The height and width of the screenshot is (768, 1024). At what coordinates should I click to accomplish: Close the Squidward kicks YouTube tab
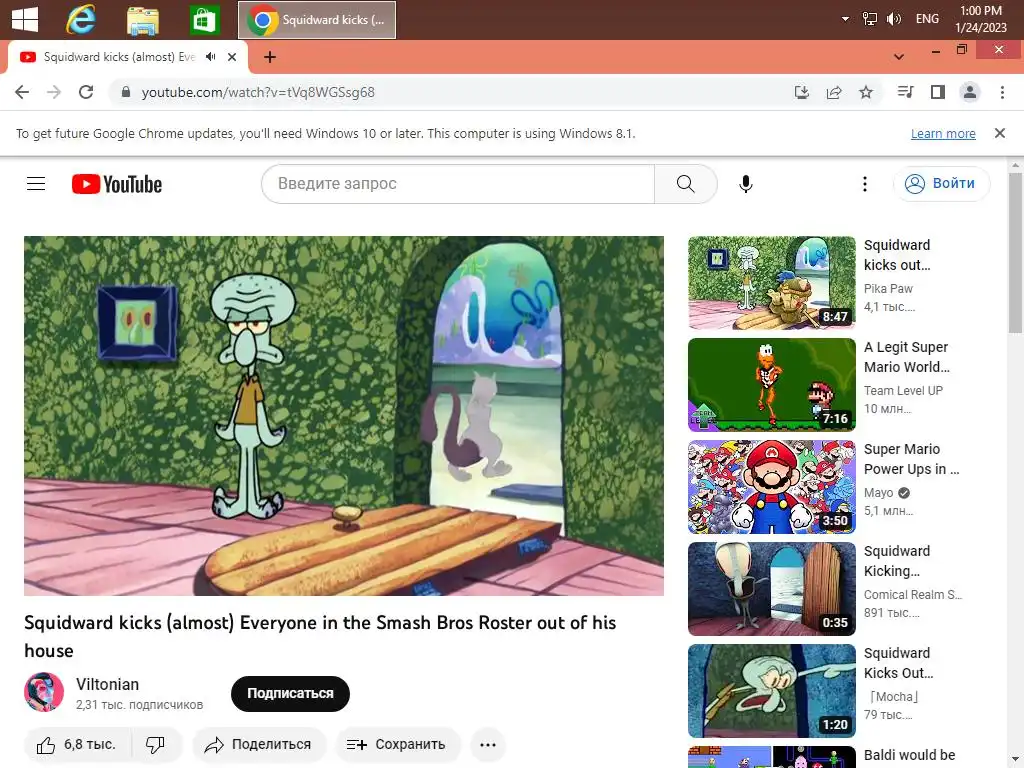coord(232,57)
